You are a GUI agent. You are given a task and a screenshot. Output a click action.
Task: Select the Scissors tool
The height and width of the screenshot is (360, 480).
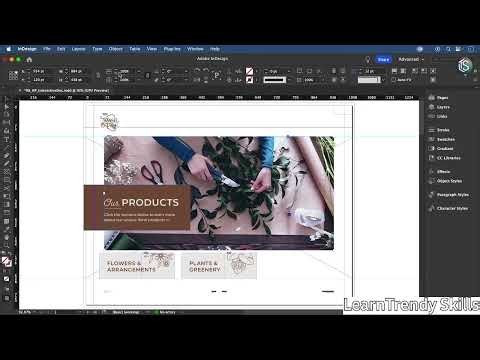point(7,188)
